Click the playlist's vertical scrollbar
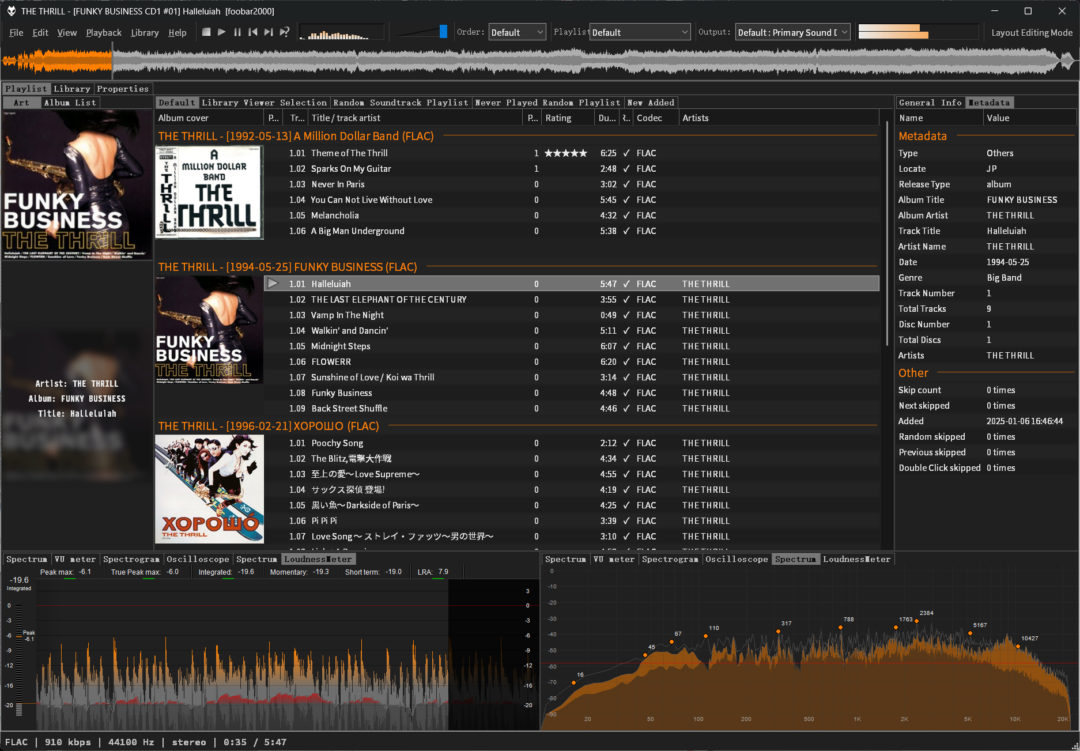The width and height of the screenshot is (1080, 751). (x=887, y=234)
